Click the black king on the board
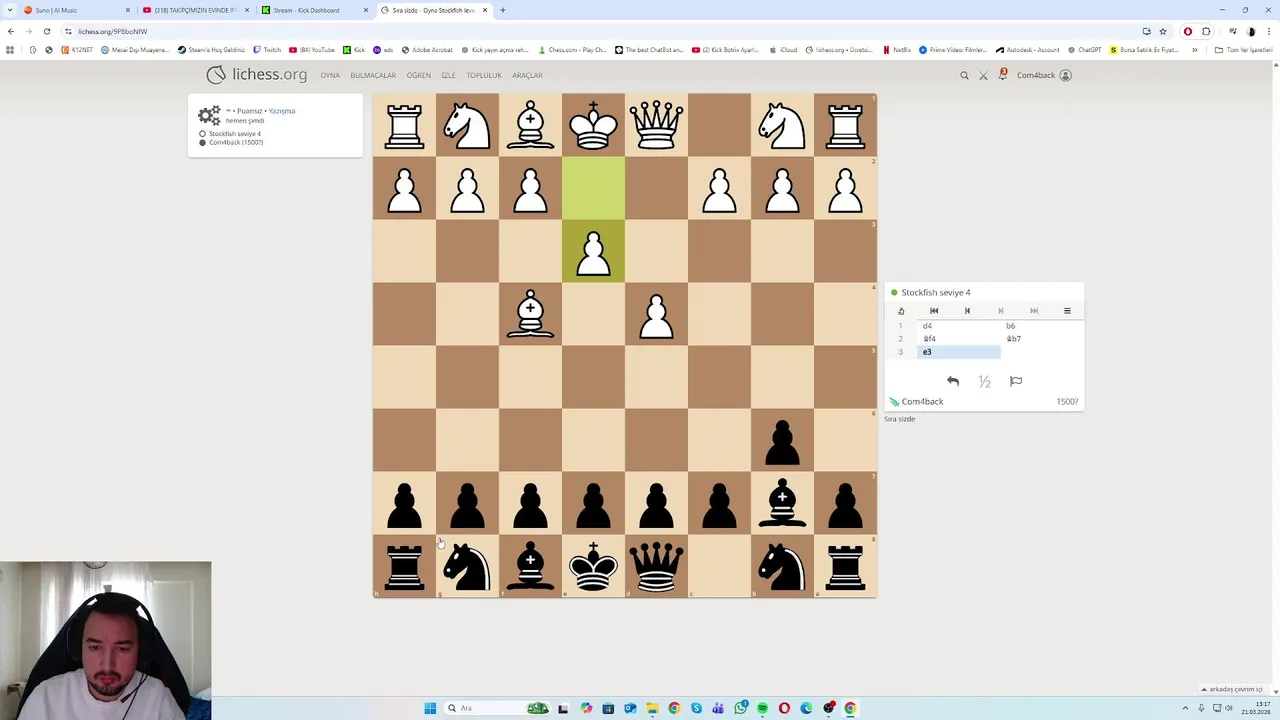Screen dimensions: 1280x720 (593, 566)
